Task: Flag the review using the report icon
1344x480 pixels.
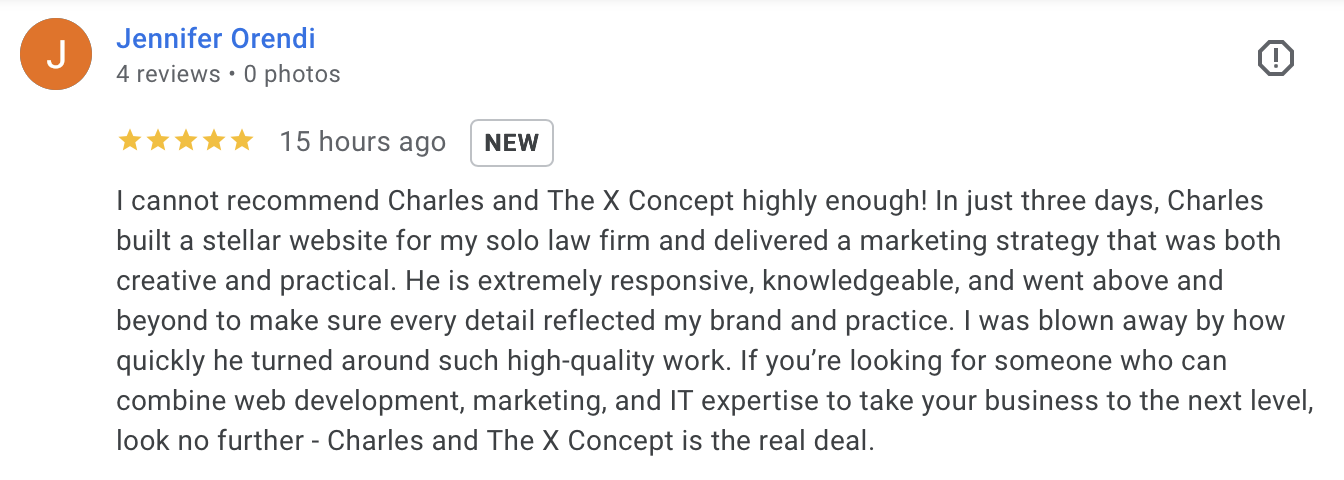Action: point(1275,59)
